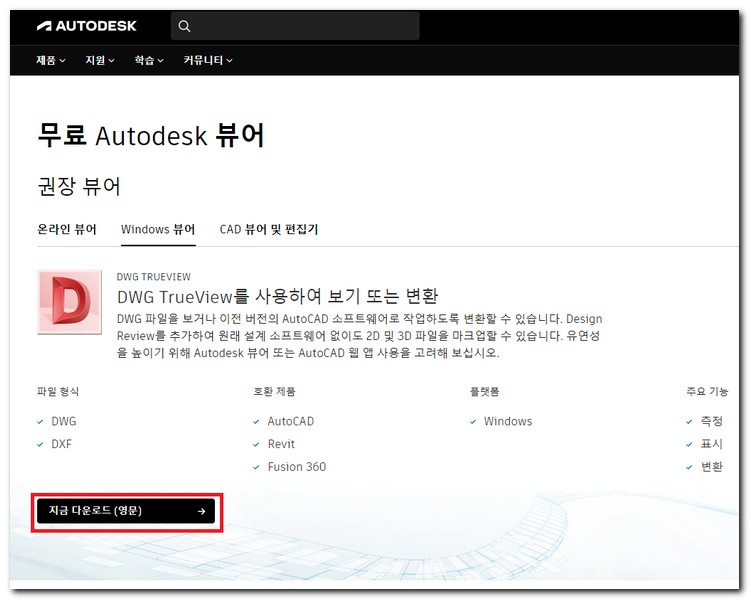Click the Autodesk logo

tap(86, 26)
